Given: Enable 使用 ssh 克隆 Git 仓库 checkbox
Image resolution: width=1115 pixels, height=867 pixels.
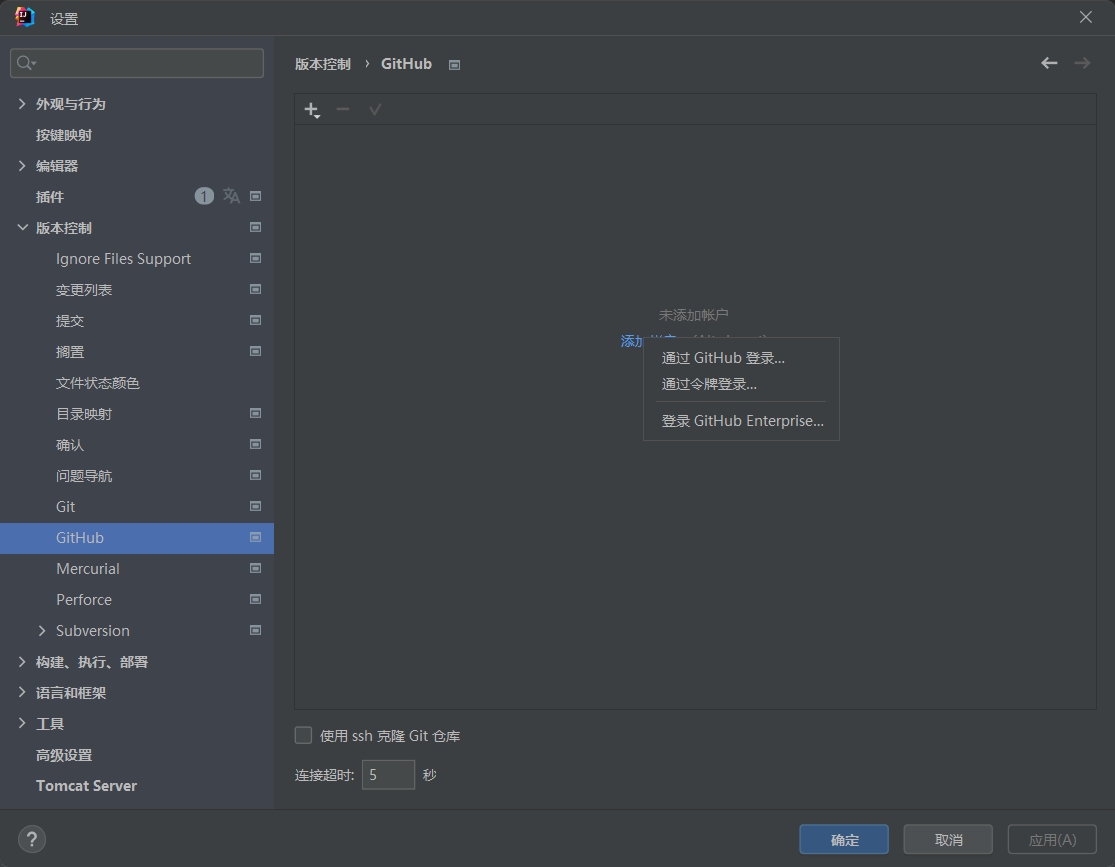Looking at the screenshot, I should 304,735.
